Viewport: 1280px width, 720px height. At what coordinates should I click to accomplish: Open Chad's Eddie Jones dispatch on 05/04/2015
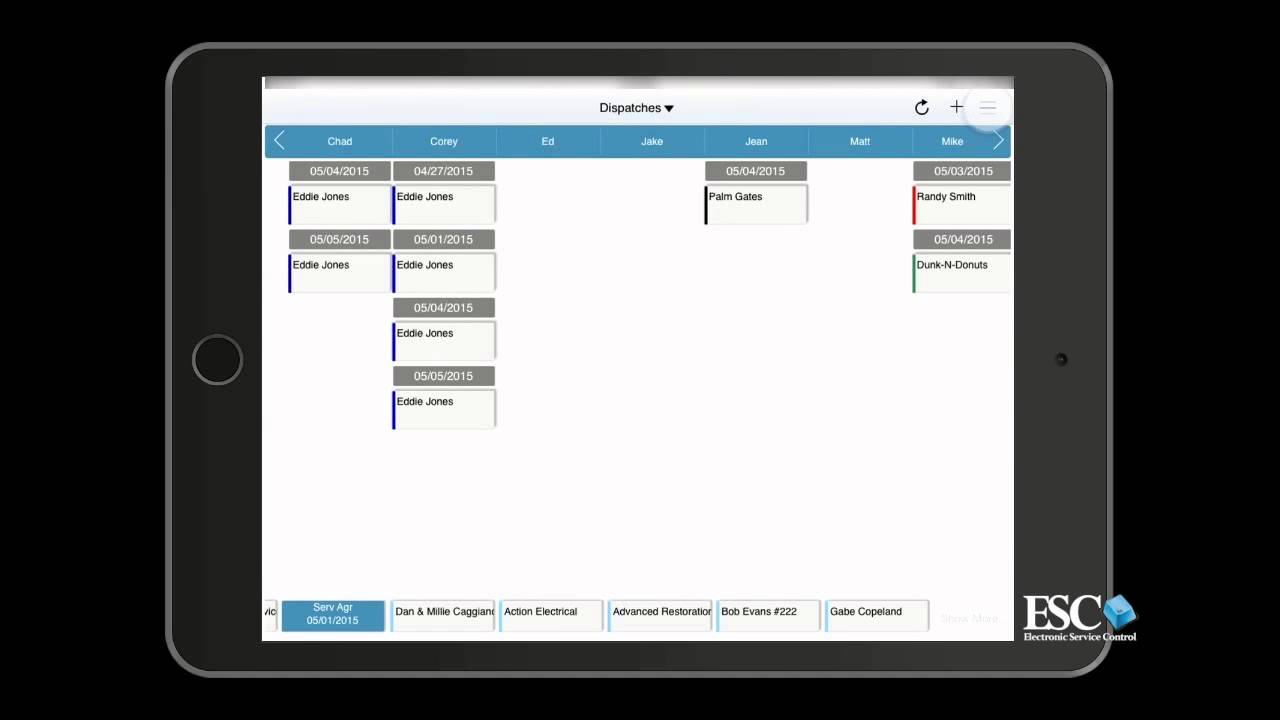click(x=340, y=205)
